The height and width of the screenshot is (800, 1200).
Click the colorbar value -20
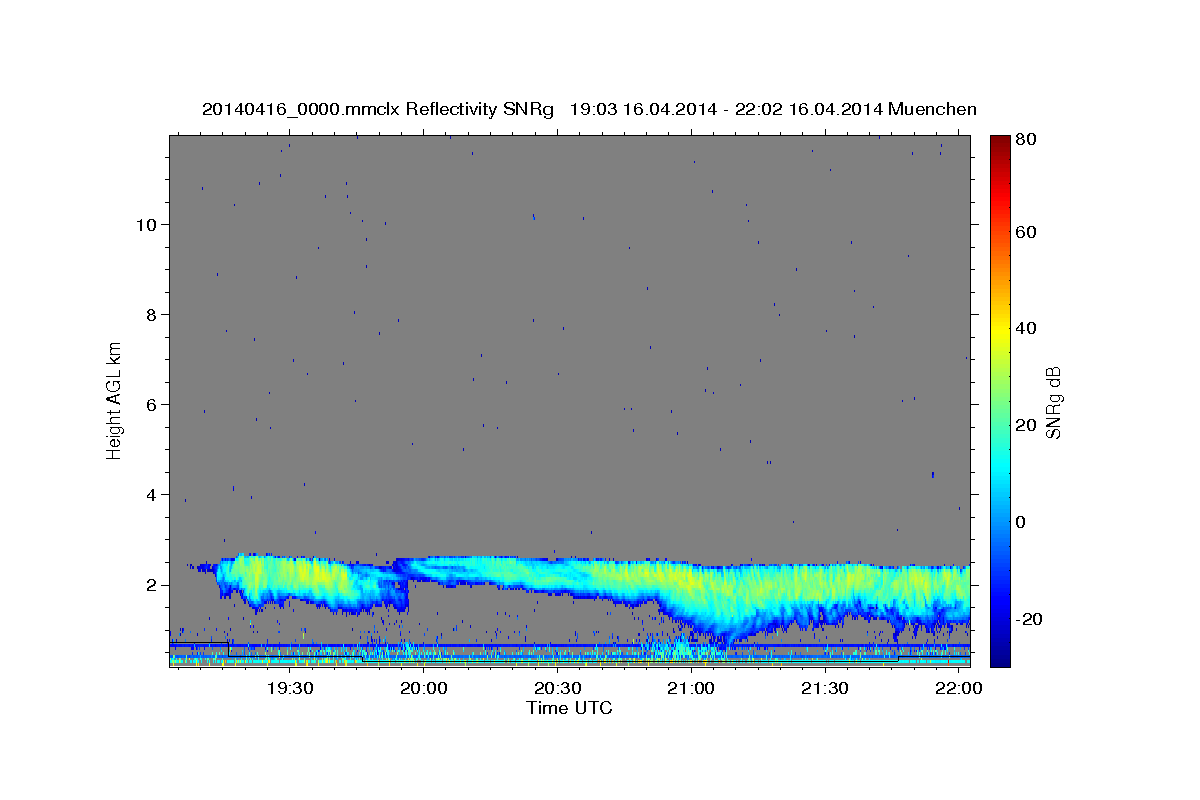coord(1028,619)
